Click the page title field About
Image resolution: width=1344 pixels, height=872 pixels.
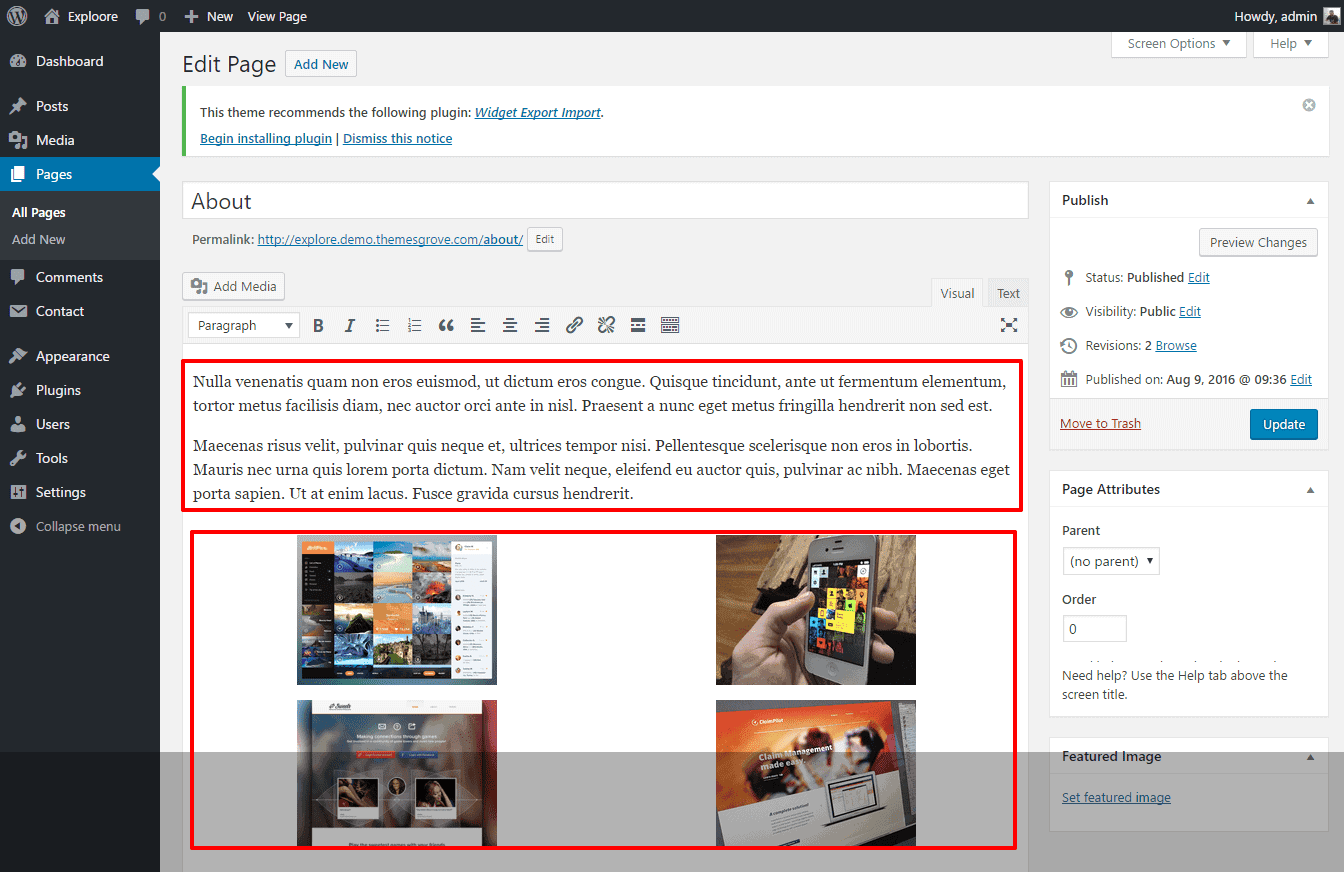604,201
